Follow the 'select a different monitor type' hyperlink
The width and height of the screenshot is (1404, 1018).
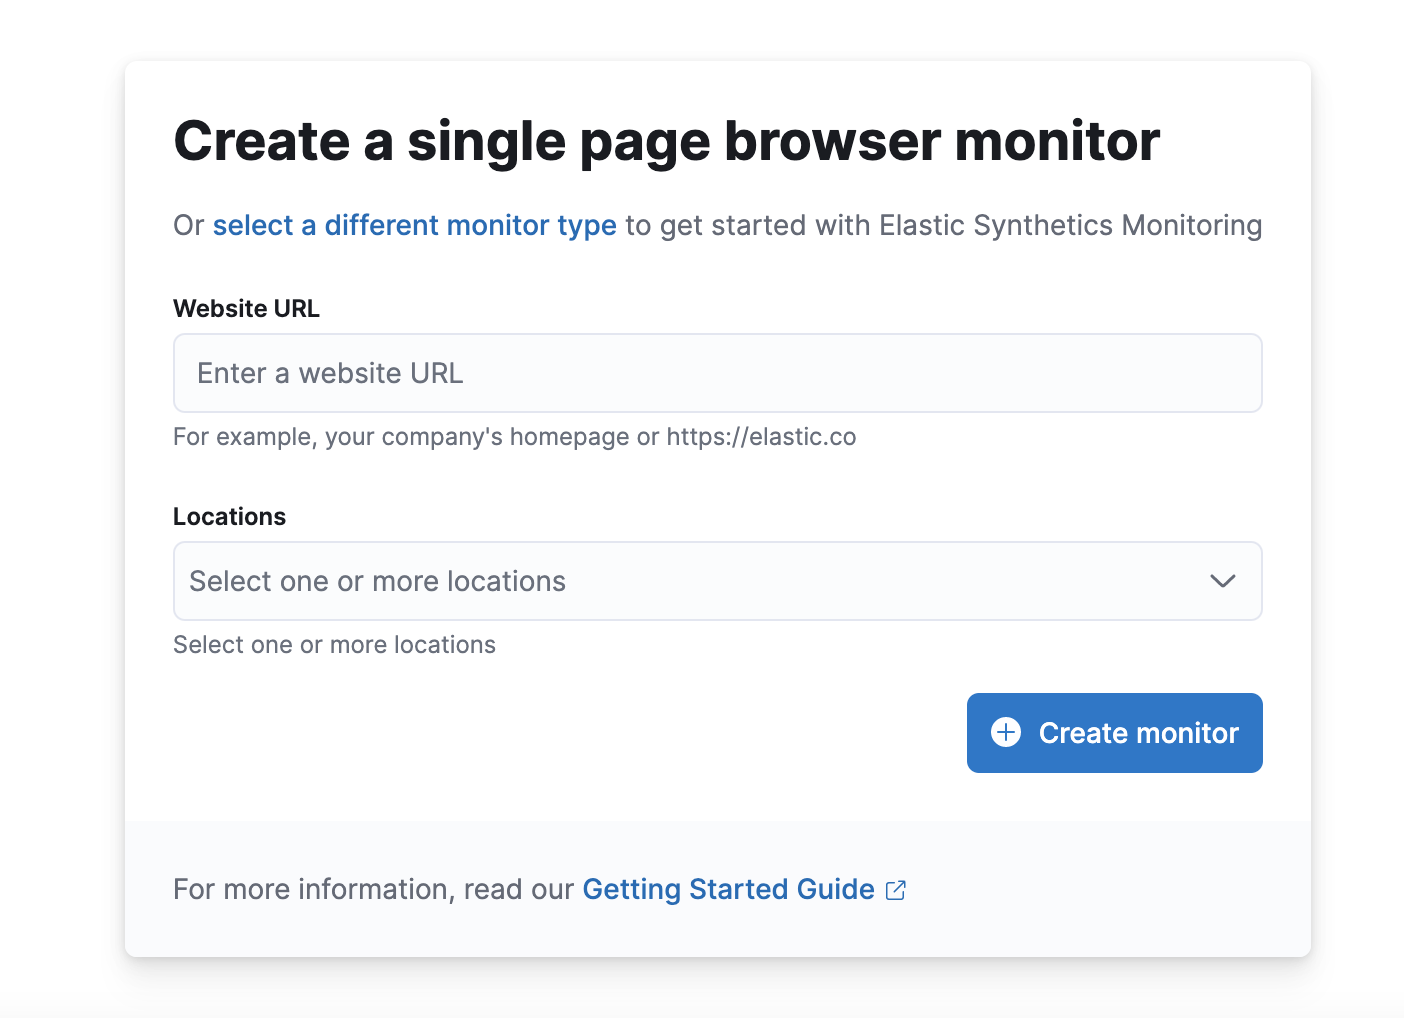[x=413, y=225]
